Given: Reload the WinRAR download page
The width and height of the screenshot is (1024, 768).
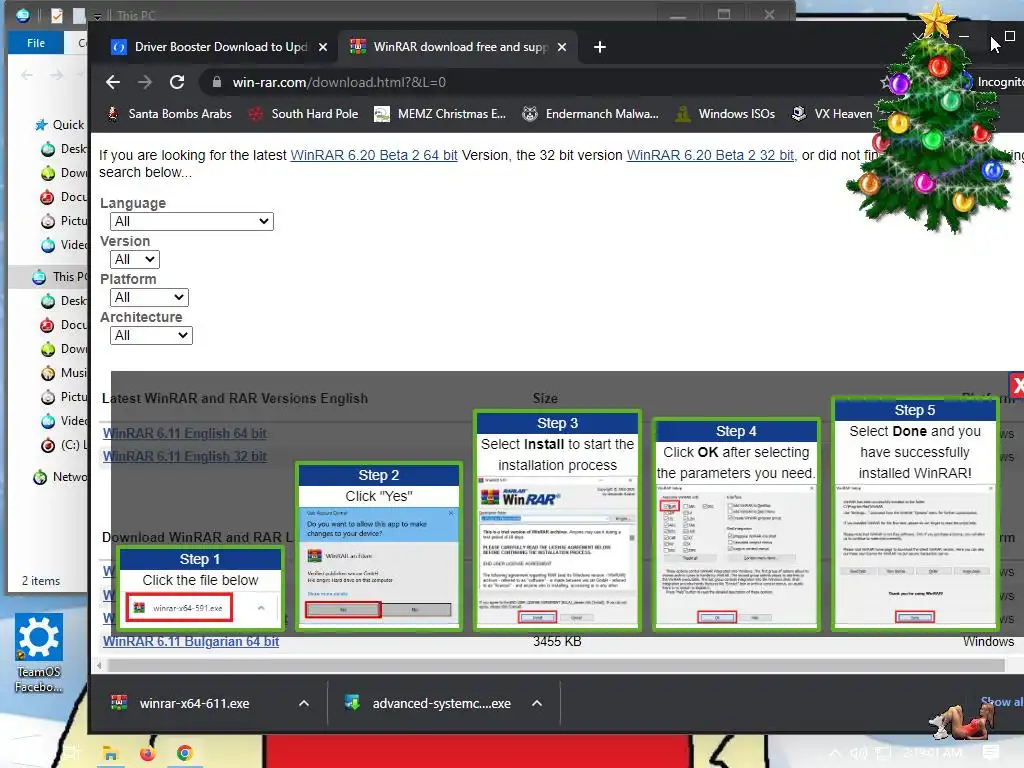Looking at the screenshot, I should 177,82.
